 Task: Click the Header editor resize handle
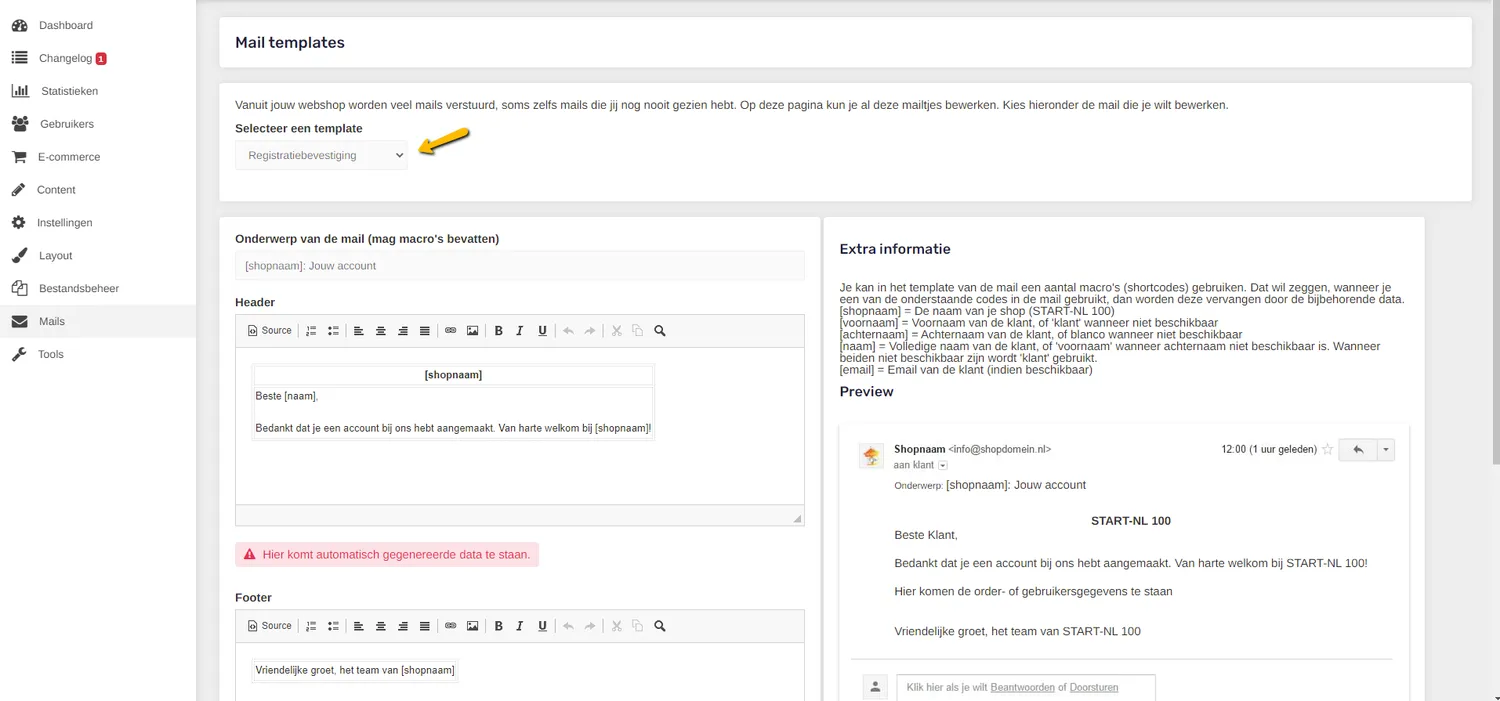point(797,518)
